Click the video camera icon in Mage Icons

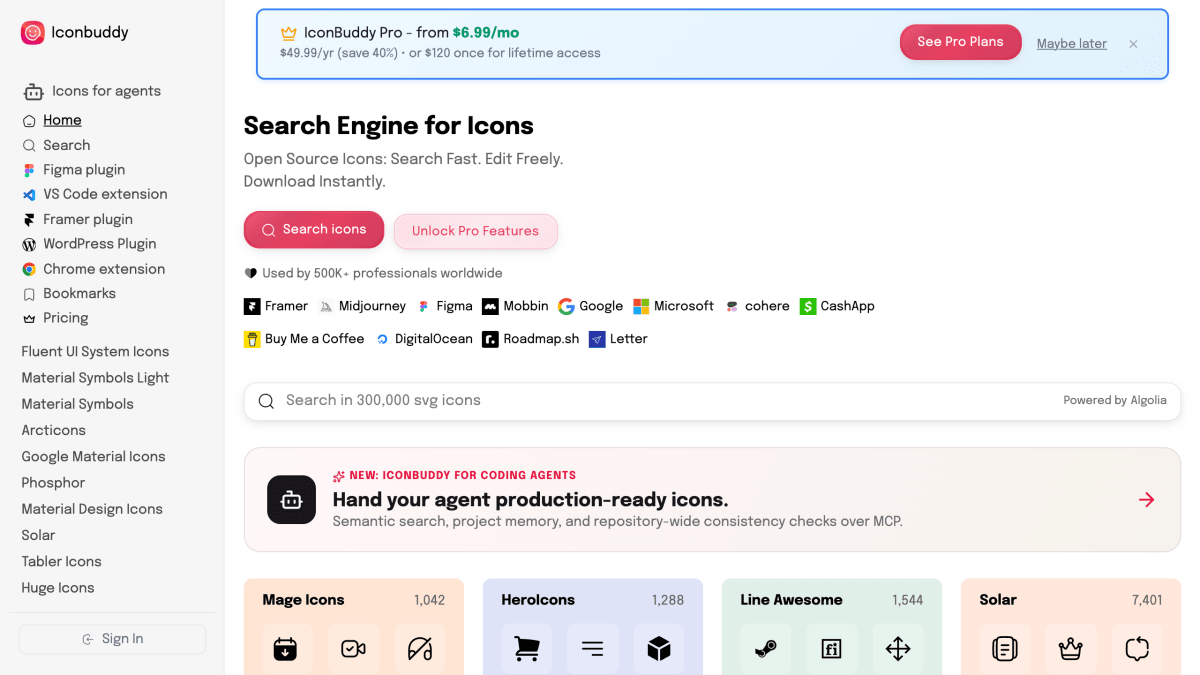click(x=353, y=649)
